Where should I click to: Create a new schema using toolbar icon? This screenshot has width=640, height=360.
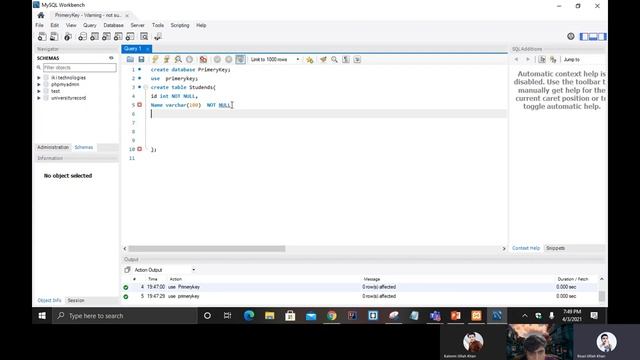(82, 37)
